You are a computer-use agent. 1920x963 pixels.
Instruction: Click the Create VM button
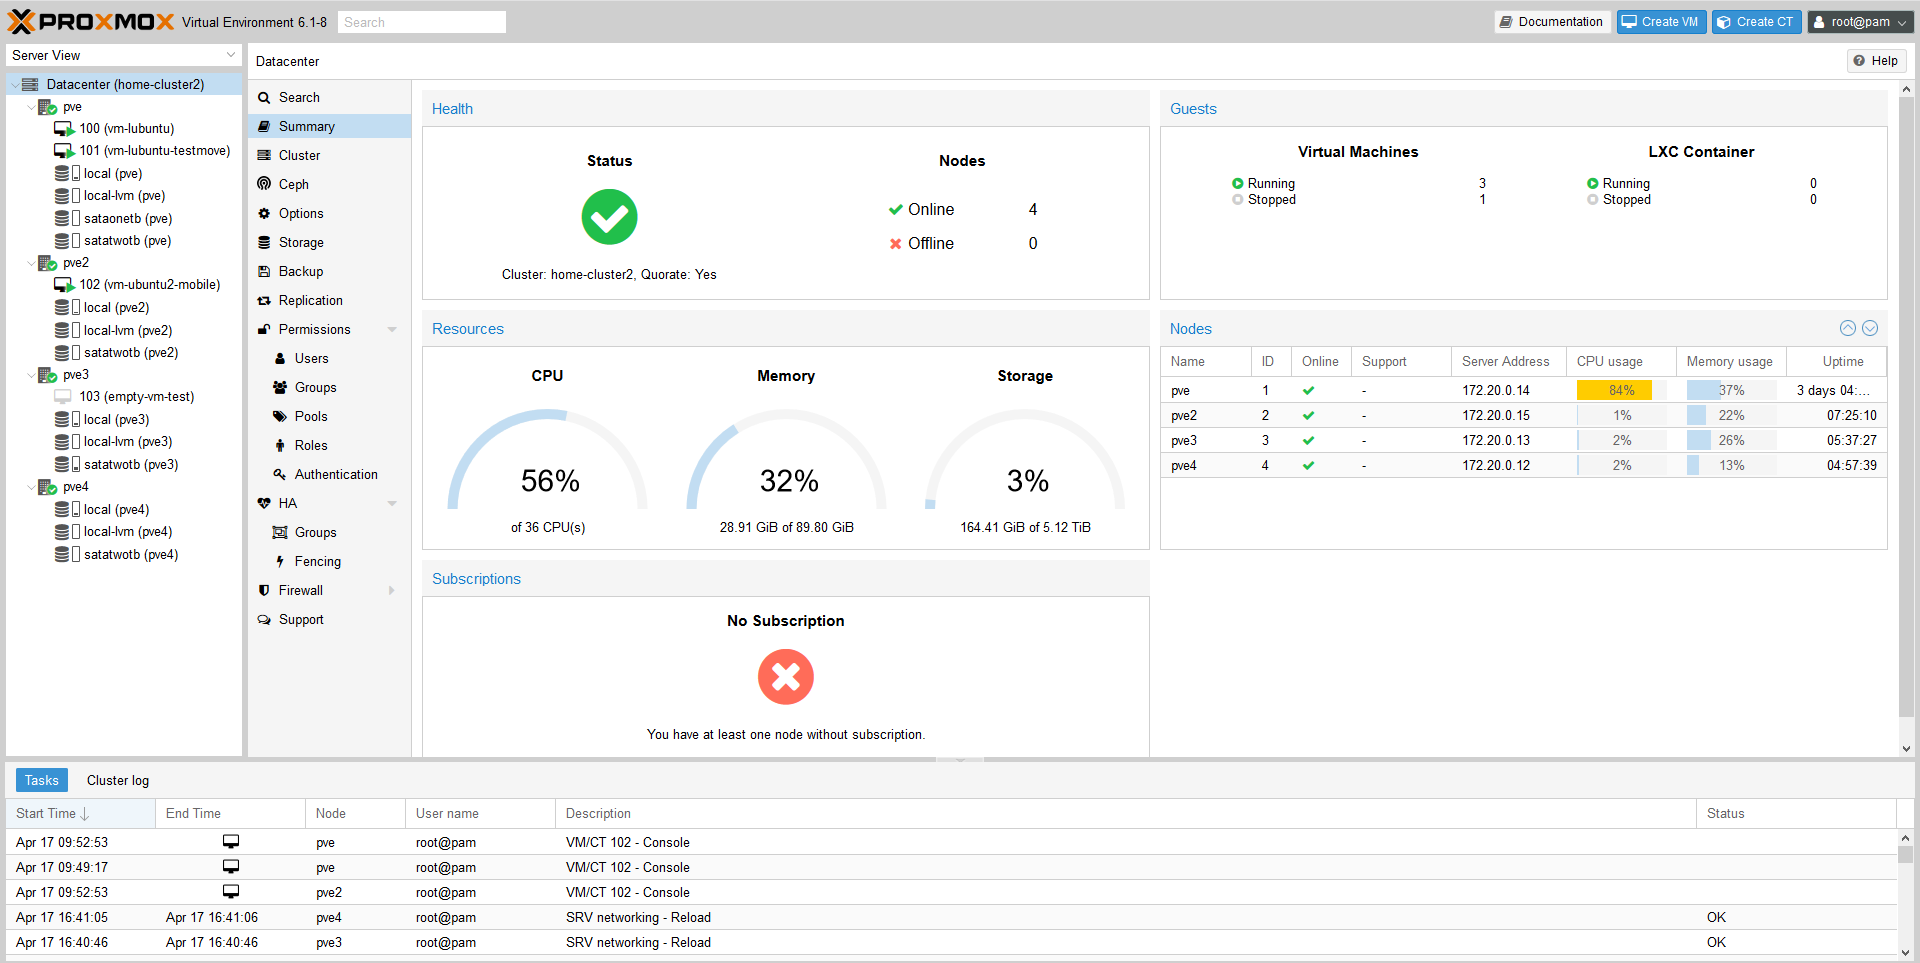(x=1661, y=21)
